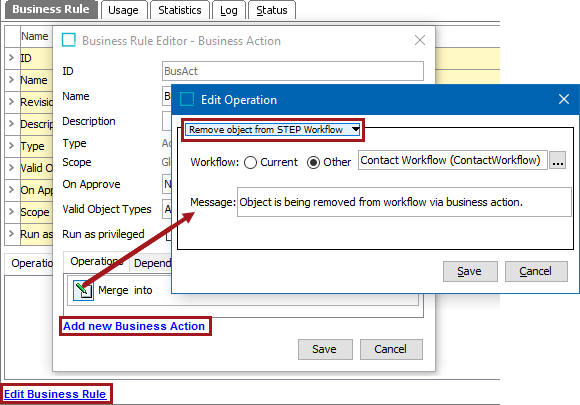Open the Statistics tab

180,10
